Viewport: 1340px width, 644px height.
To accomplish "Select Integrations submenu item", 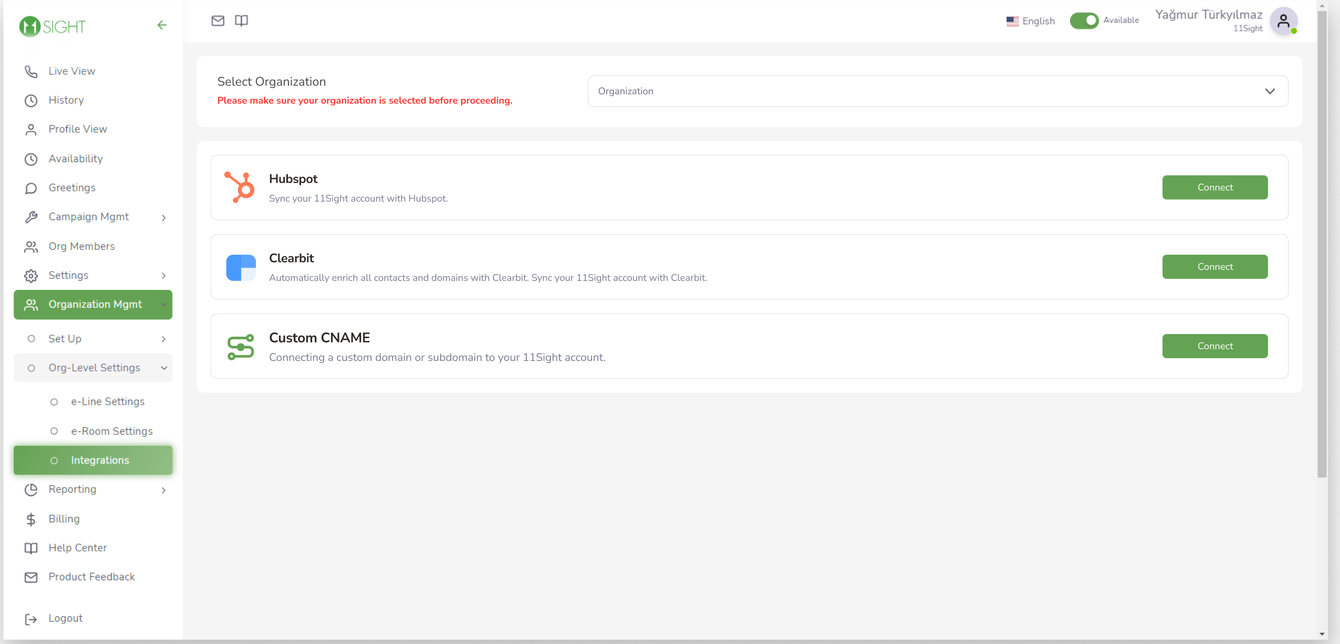I will (x=93, y=460).
